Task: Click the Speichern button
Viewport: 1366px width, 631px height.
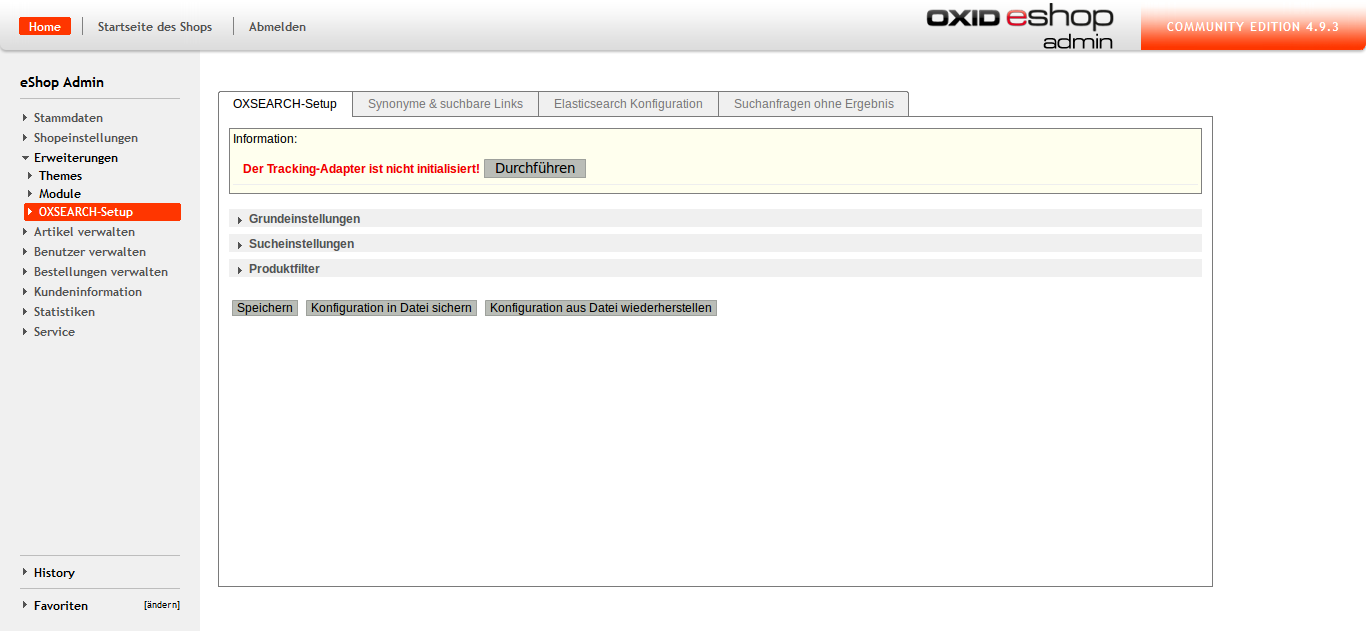Action: 265,308
